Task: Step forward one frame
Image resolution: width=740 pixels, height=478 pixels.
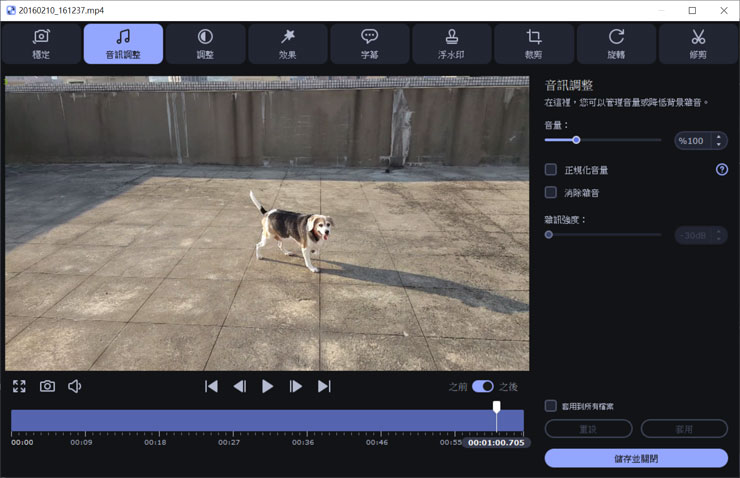Action: pos(295,386)
